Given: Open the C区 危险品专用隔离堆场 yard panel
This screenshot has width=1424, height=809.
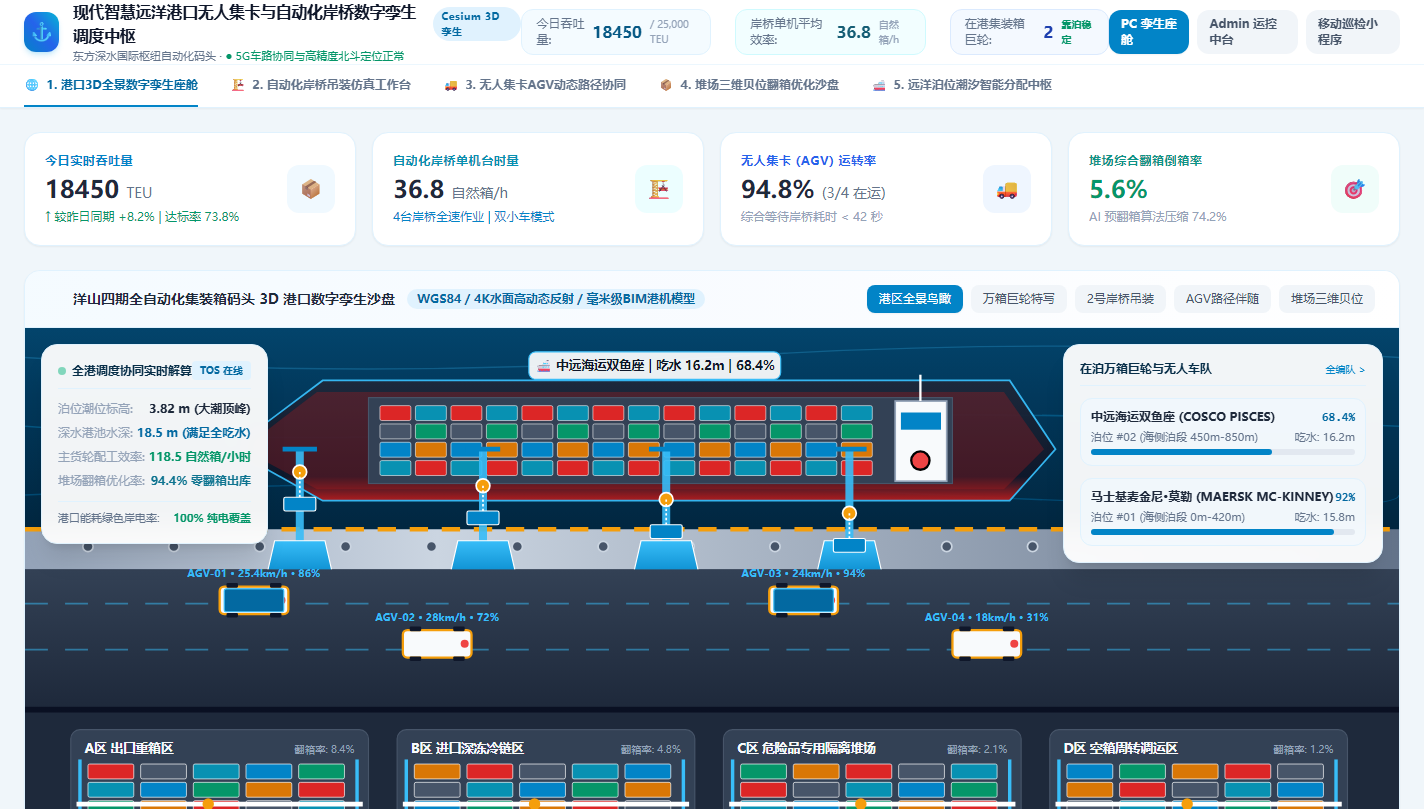Looking at the screenshot, I should 872,769.
